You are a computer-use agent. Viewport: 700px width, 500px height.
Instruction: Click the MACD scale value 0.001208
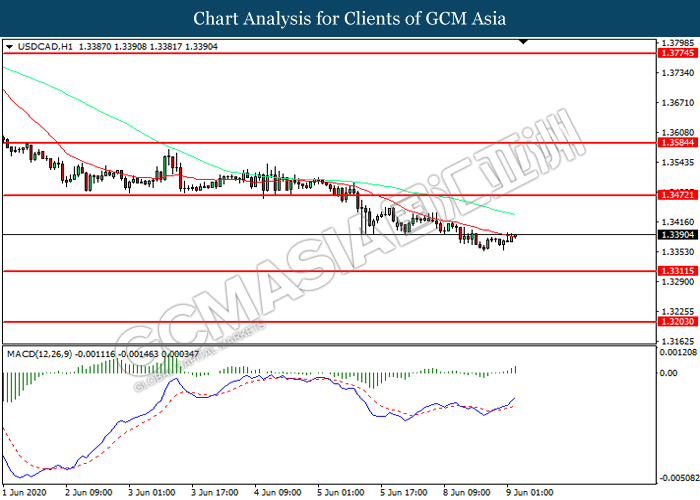(678, 353)
